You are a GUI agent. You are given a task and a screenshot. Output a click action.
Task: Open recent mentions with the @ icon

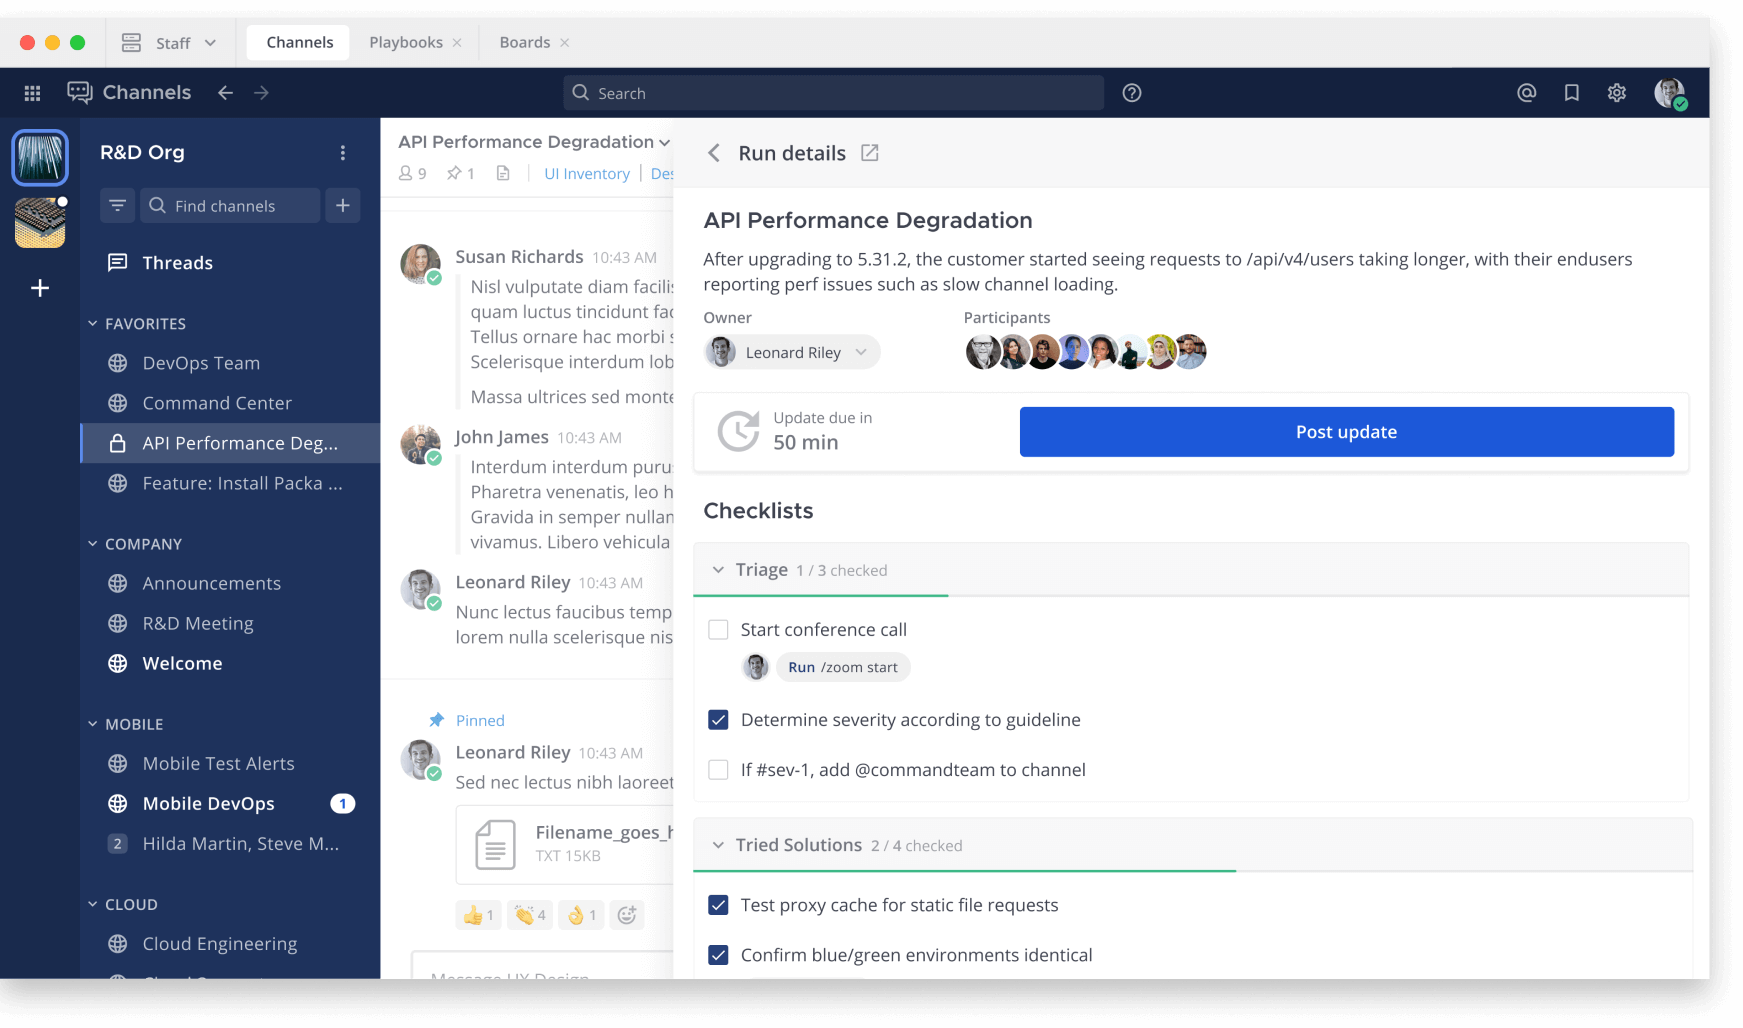click(x=1526, y=93)
